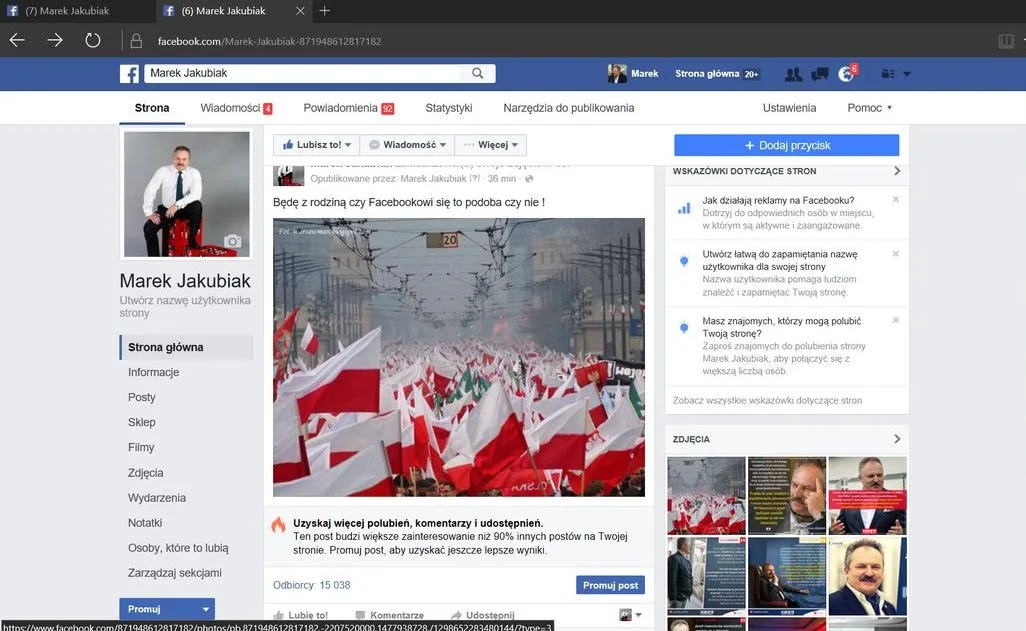Click the post boost flame icon
This screenshot has height=631, width=1026.
[x=277, y=522]
